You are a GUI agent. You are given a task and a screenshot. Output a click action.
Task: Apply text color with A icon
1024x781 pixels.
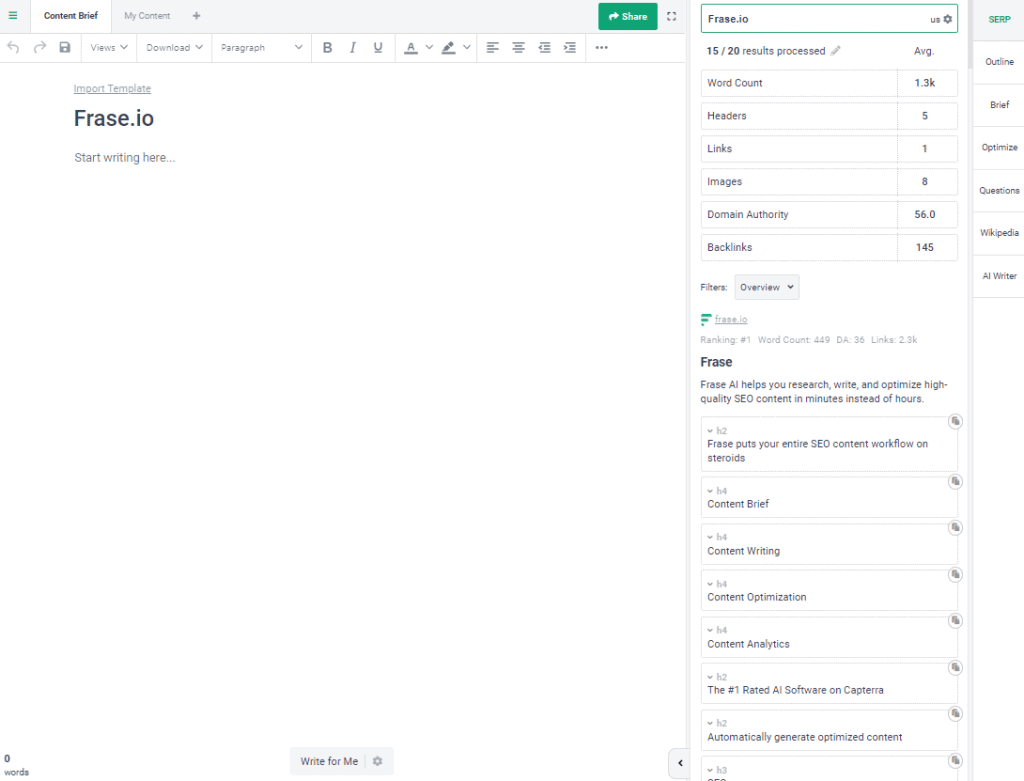click(x=411, y=47)
